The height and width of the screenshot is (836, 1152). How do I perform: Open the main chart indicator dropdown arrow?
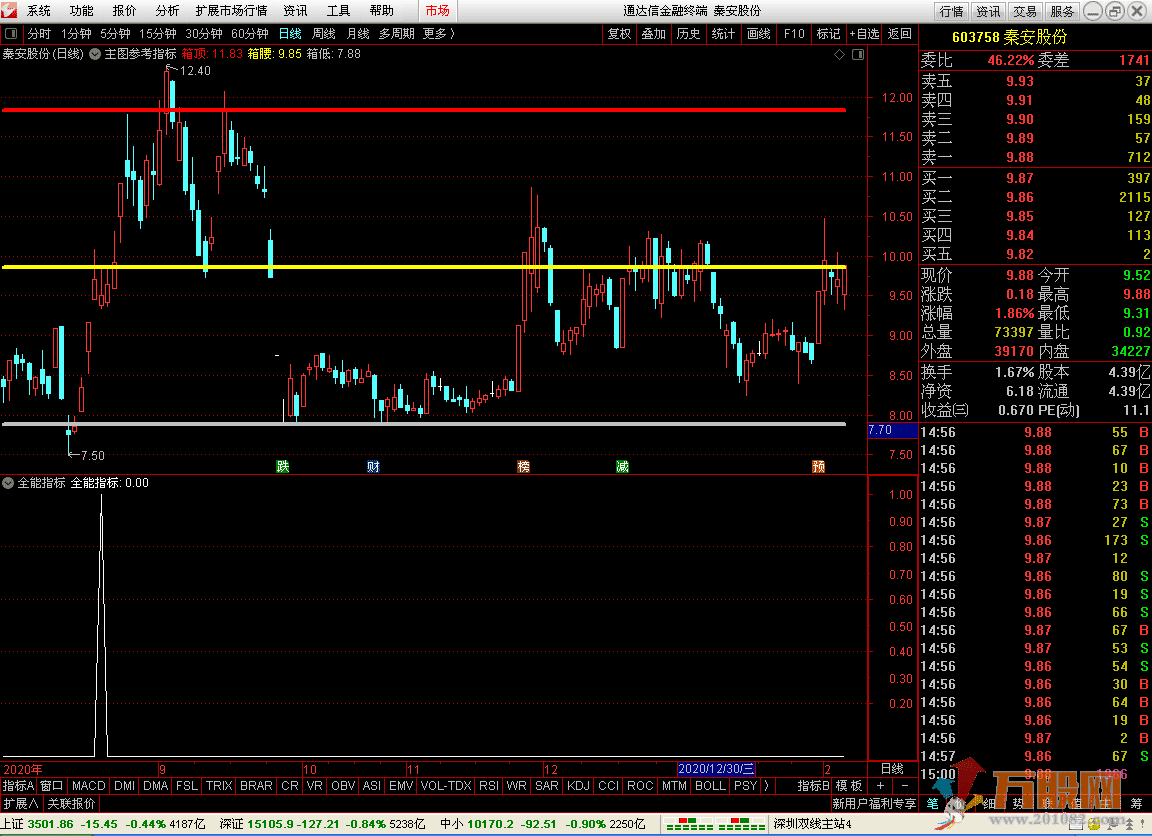(x=95, y=54)
